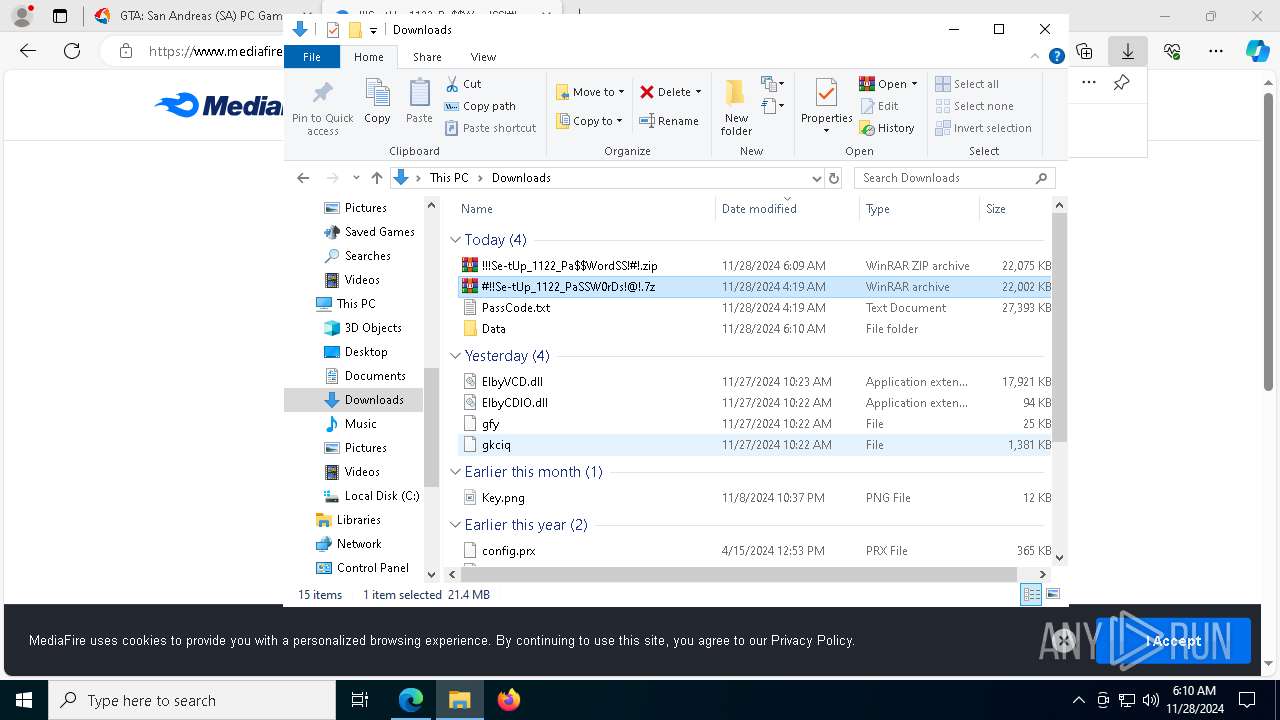
Task: Open Edge Downloads toolbar icon
Action: (1128, 51)
